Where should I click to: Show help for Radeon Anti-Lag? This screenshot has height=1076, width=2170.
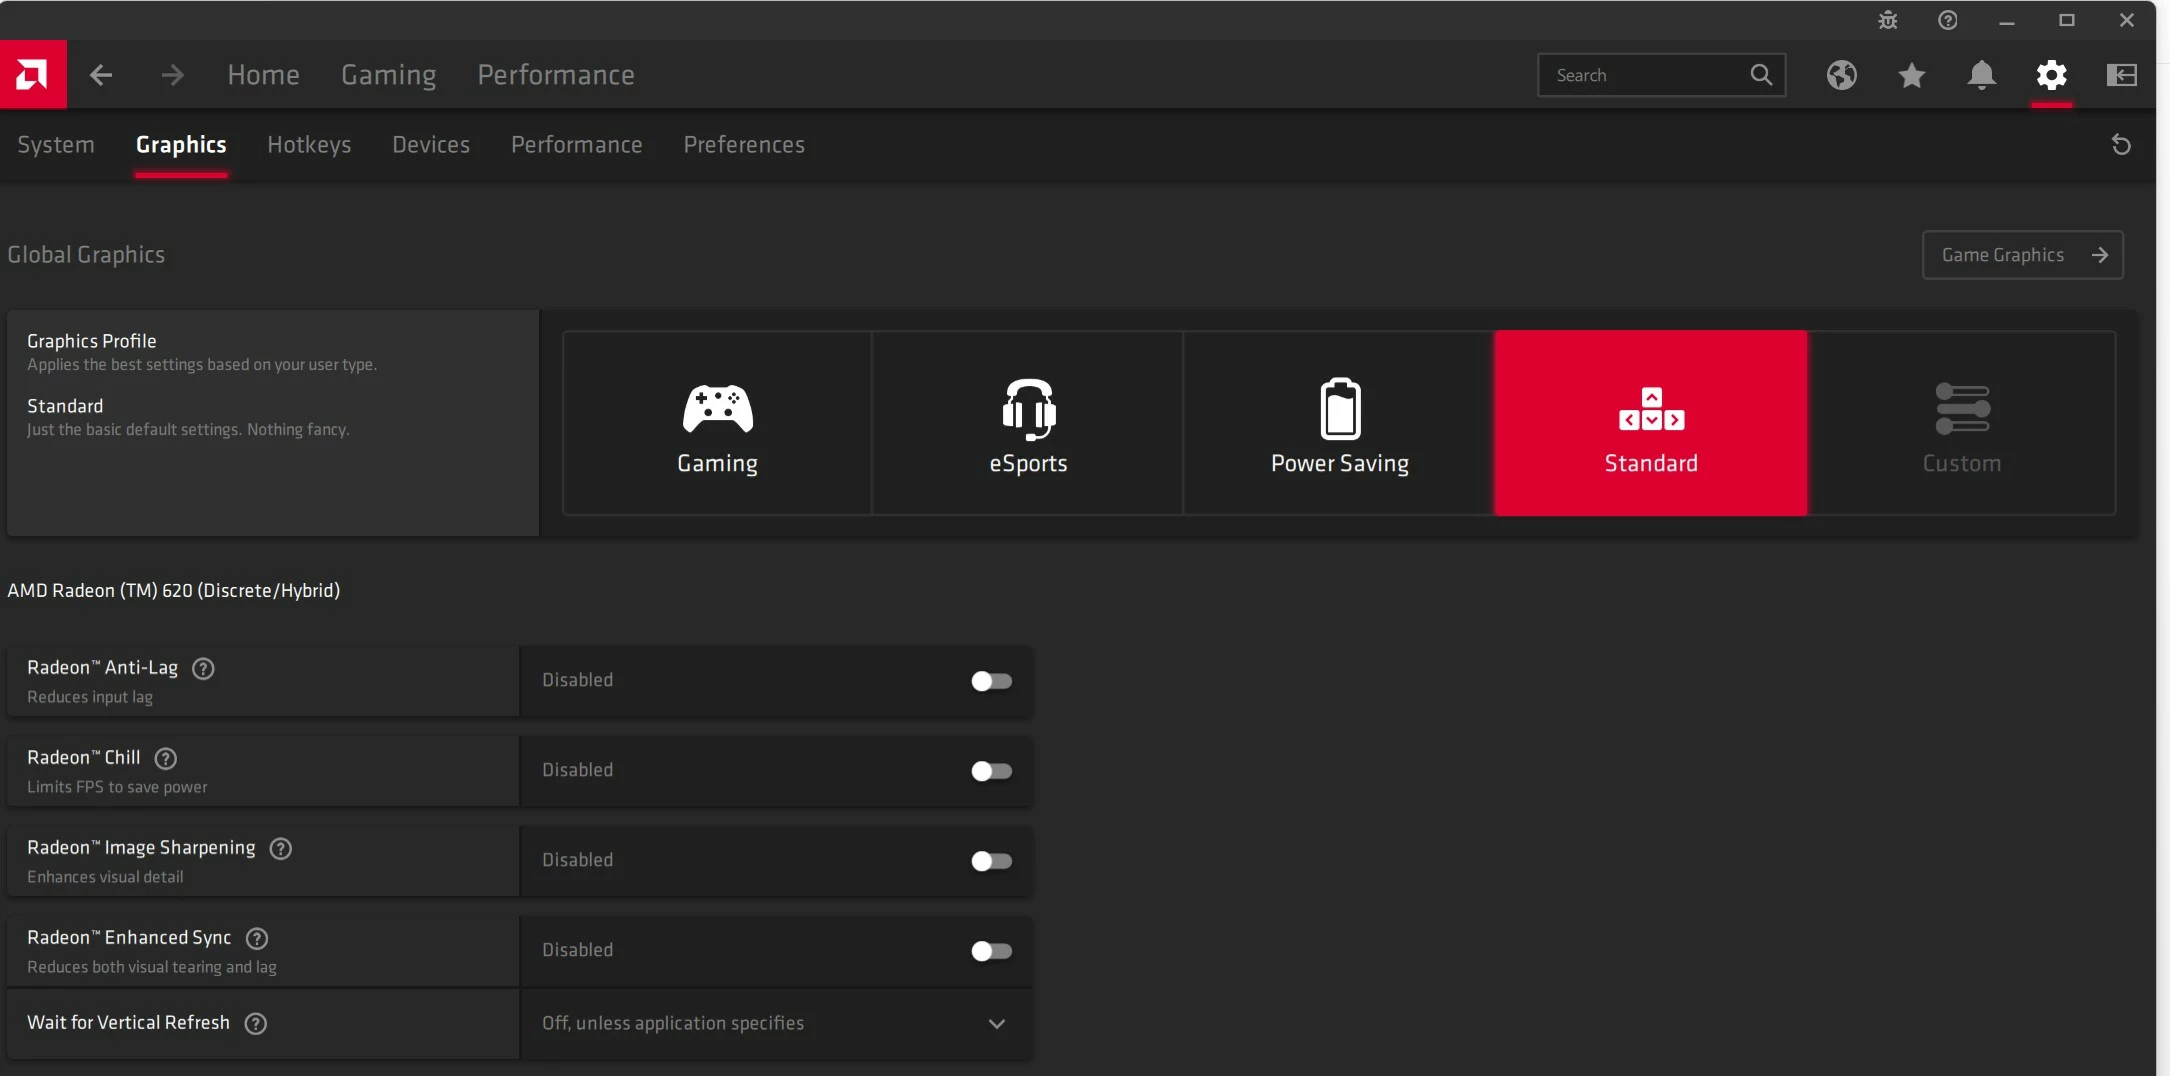203,669
